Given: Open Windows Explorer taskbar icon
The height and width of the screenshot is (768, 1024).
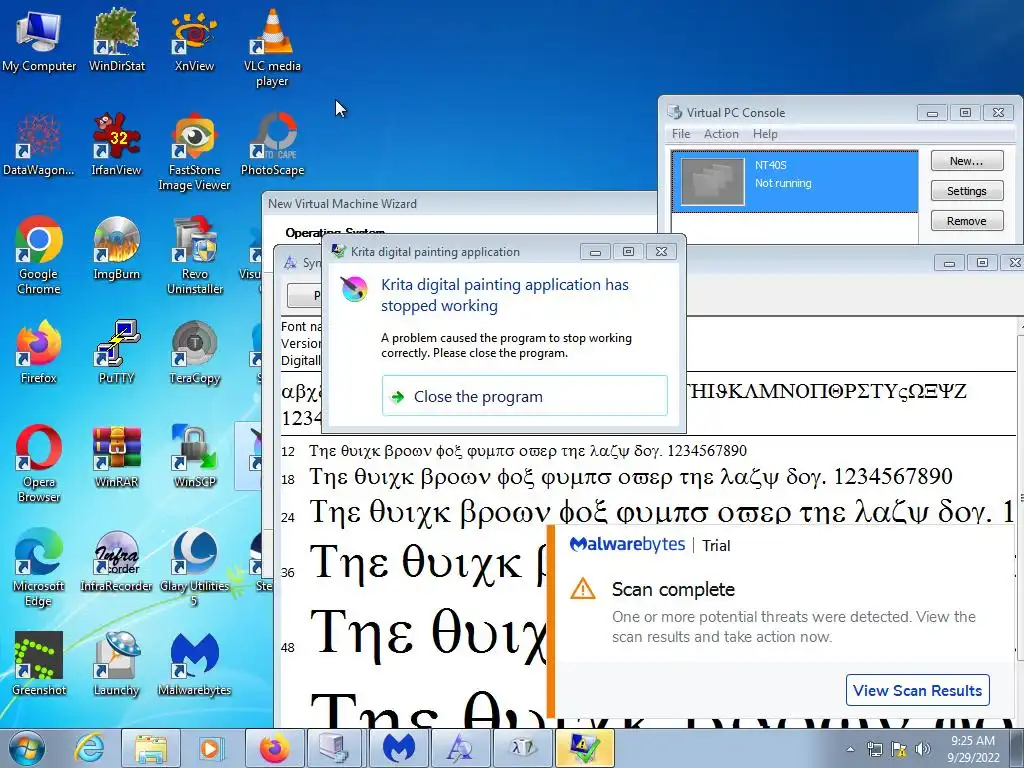Looking at the screenshot, I should (x=150, y=748).
